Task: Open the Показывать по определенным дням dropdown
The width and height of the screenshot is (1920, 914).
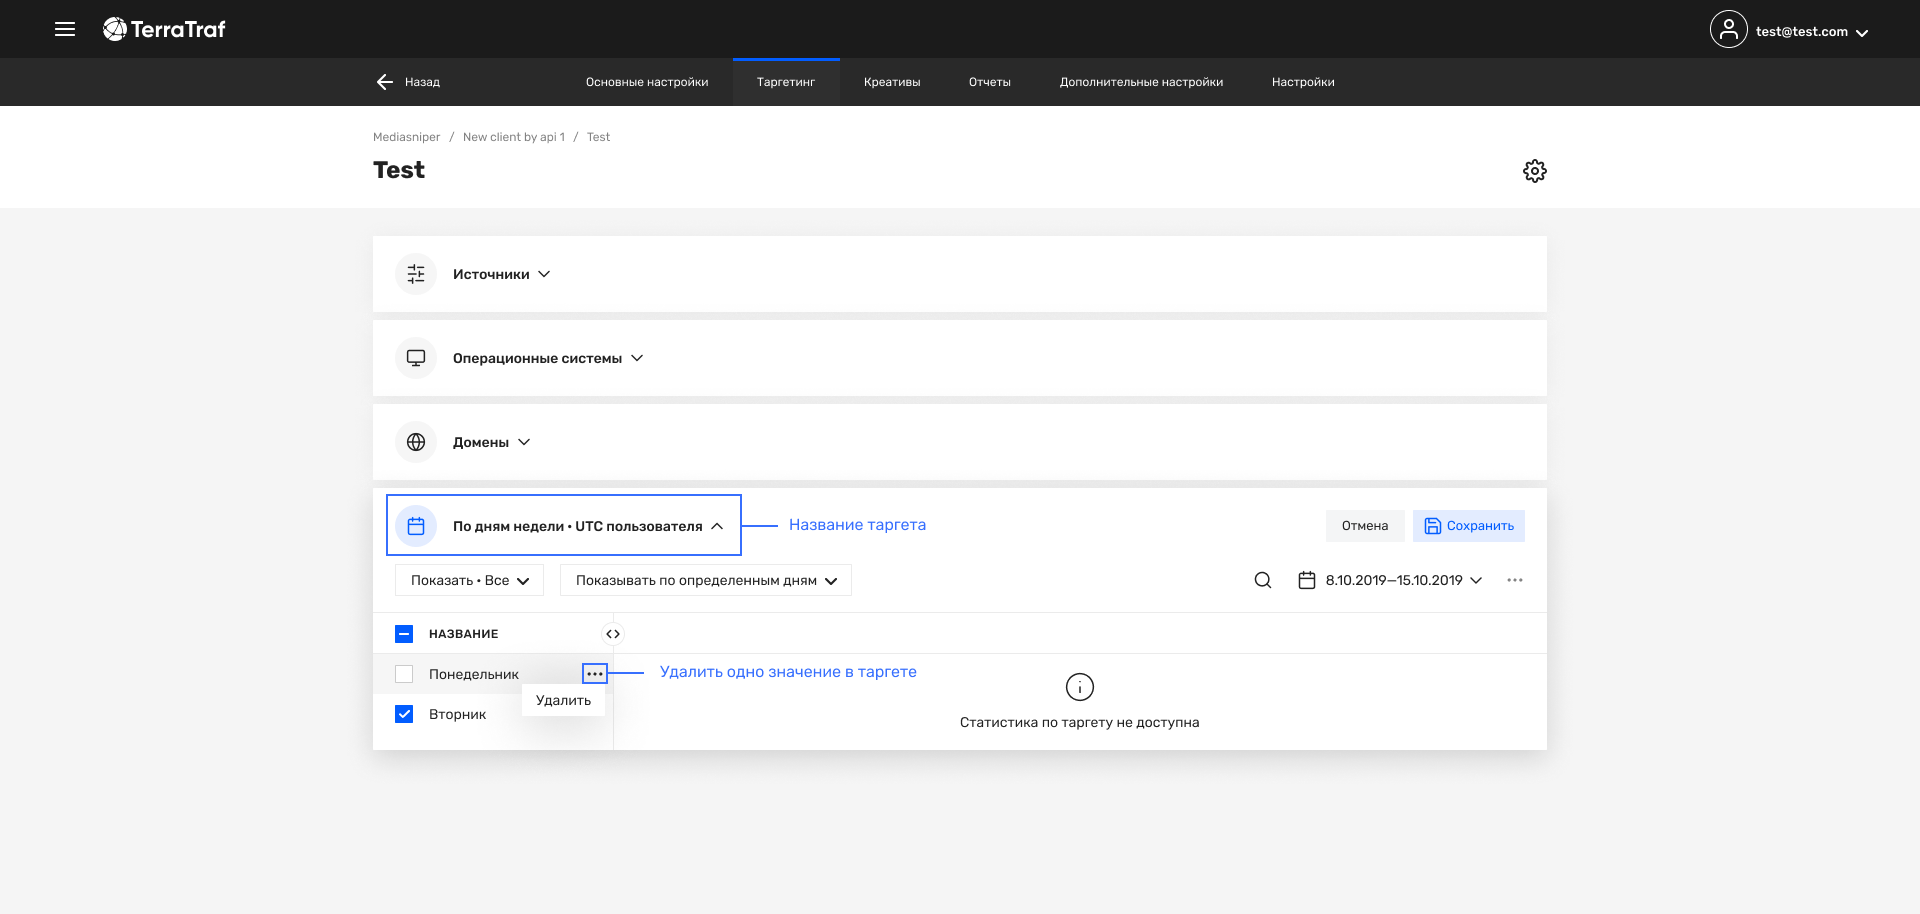Action: [706, 580]
